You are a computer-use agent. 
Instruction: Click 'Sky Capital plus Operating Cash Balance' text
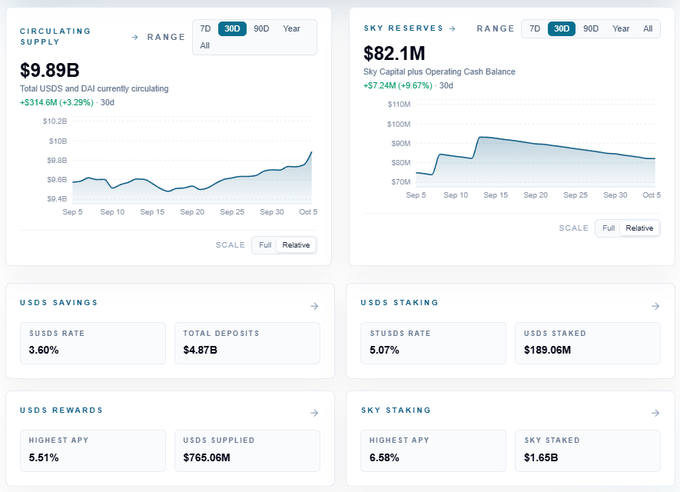pos(439,72)
